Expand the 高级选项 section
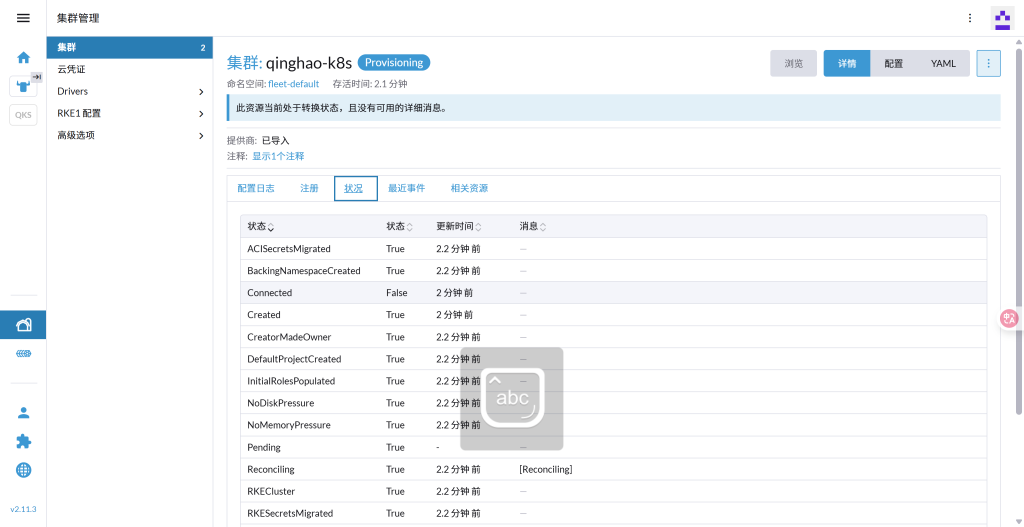The width and height of the screenshot is (1024, 527). (130, 135)
